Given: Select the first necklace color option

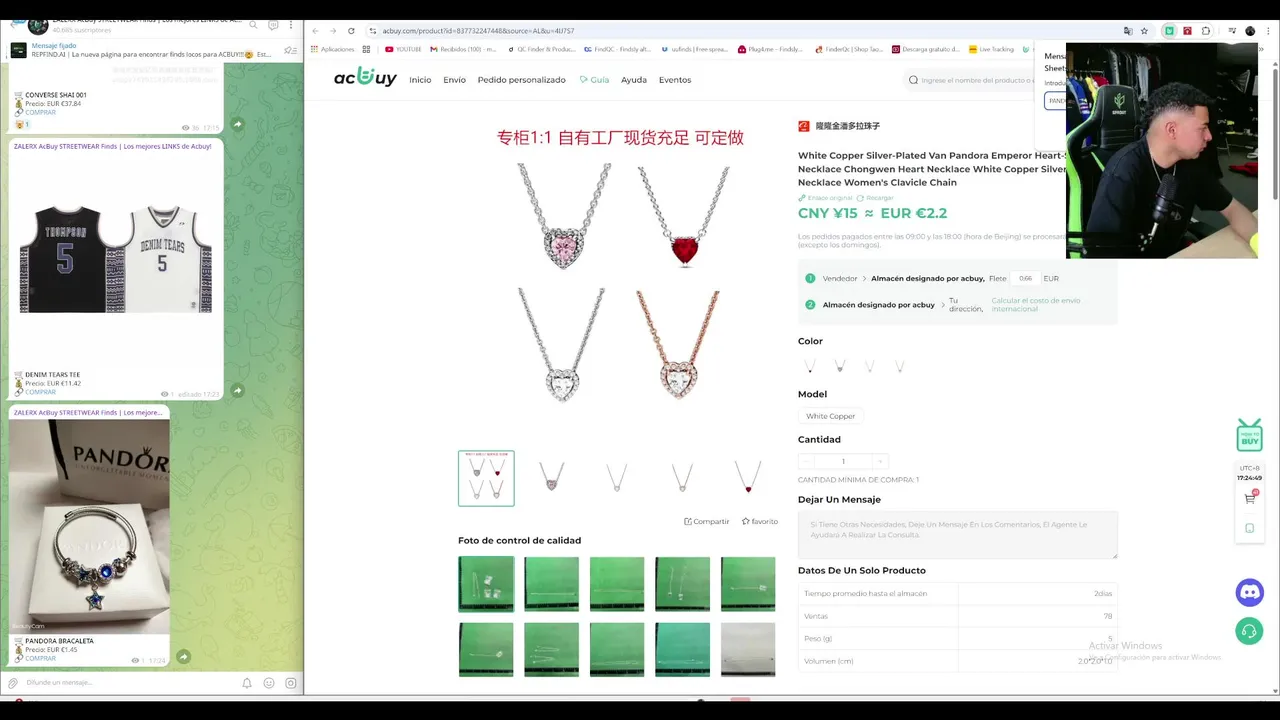Looking at the screenshot, I should [810, 367].
